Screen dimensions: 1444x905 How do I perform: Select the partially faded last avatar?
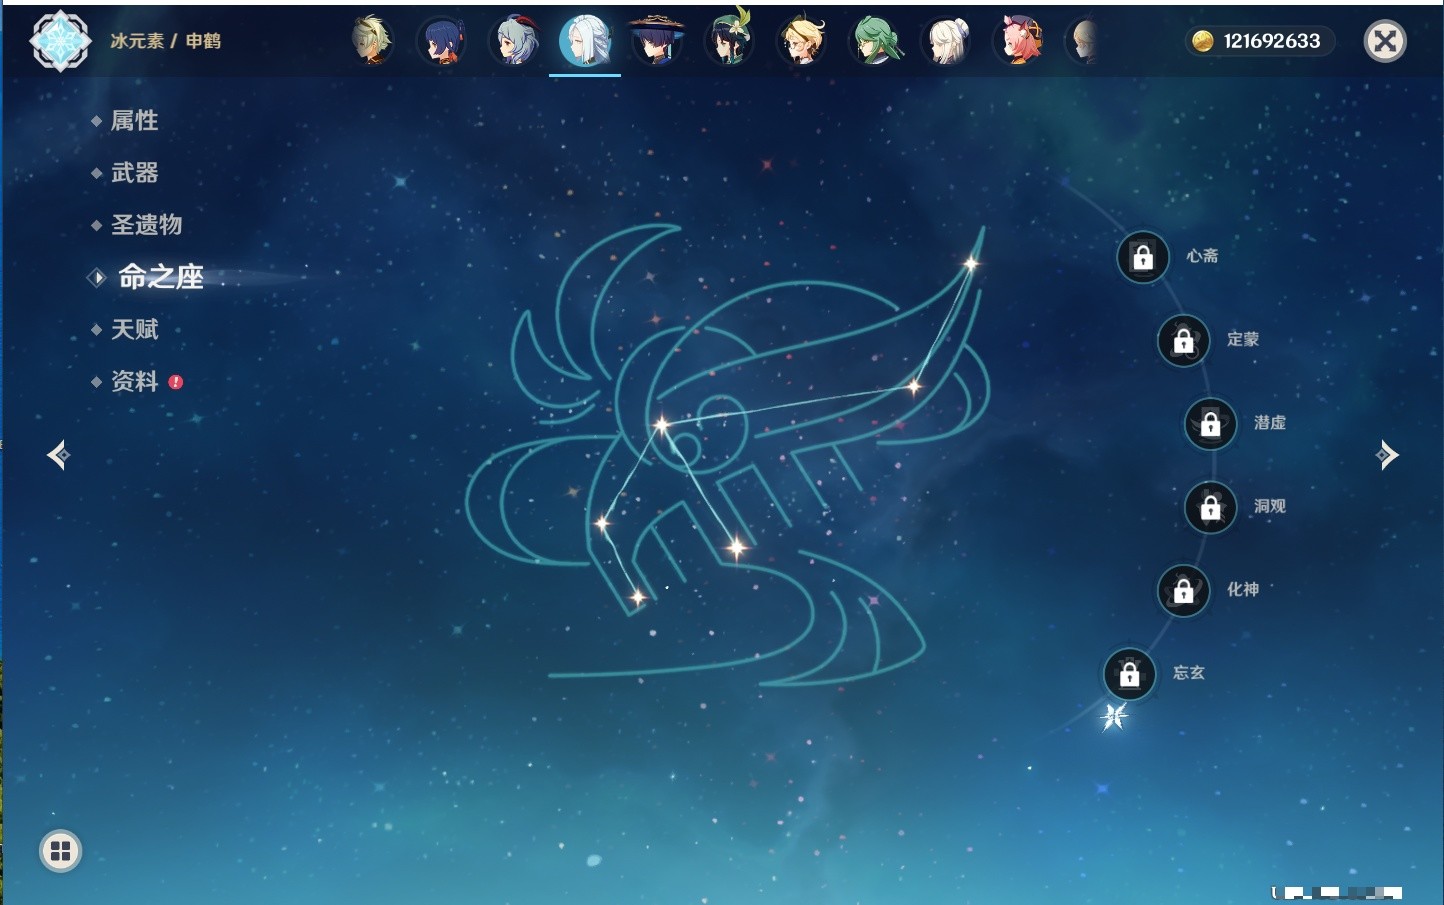1083,41
